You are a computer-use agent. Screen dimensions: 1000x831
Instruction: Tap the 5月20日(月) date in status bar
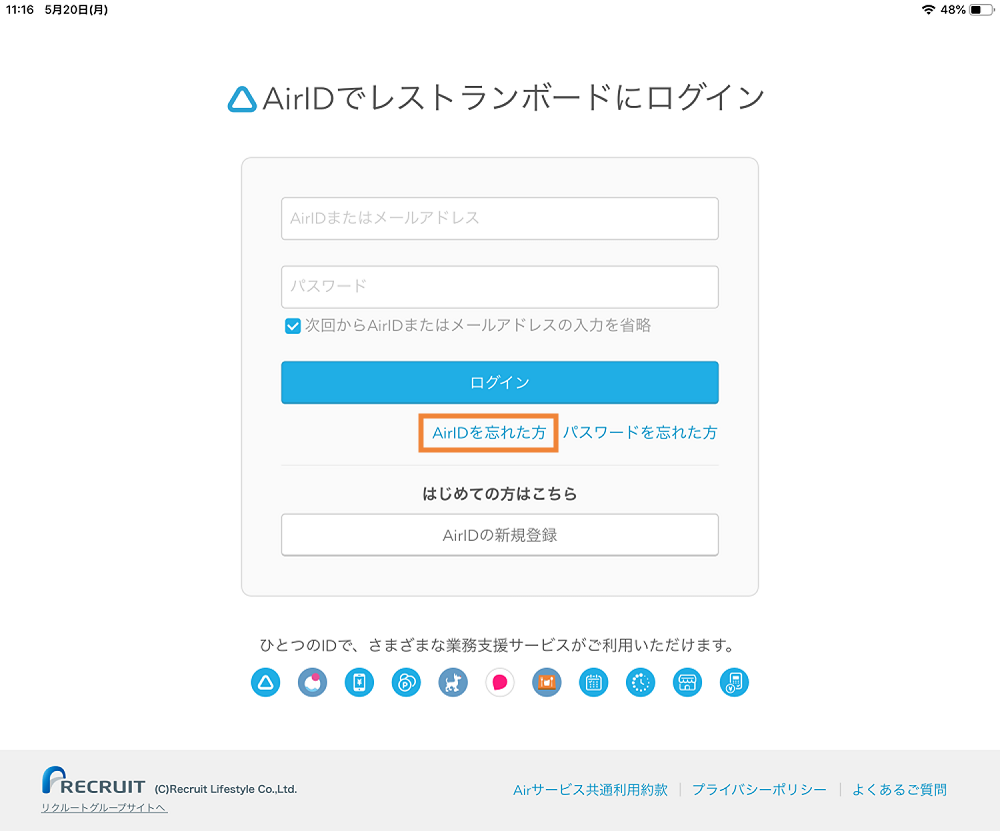click(76, 10)
